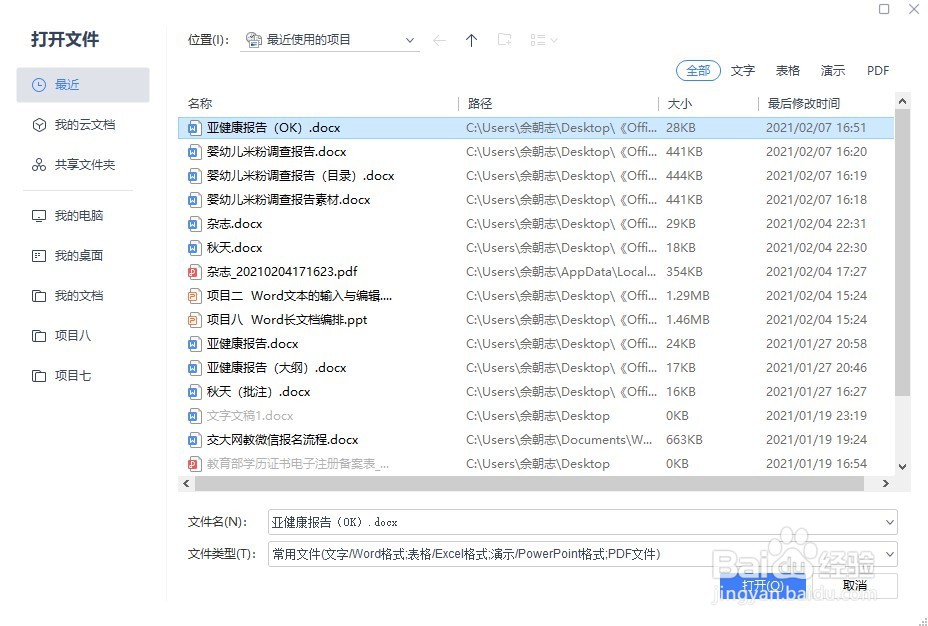Click the back navigation arrow
The height and width of the screenshot is (626, 928).
(x=439, y=39)
